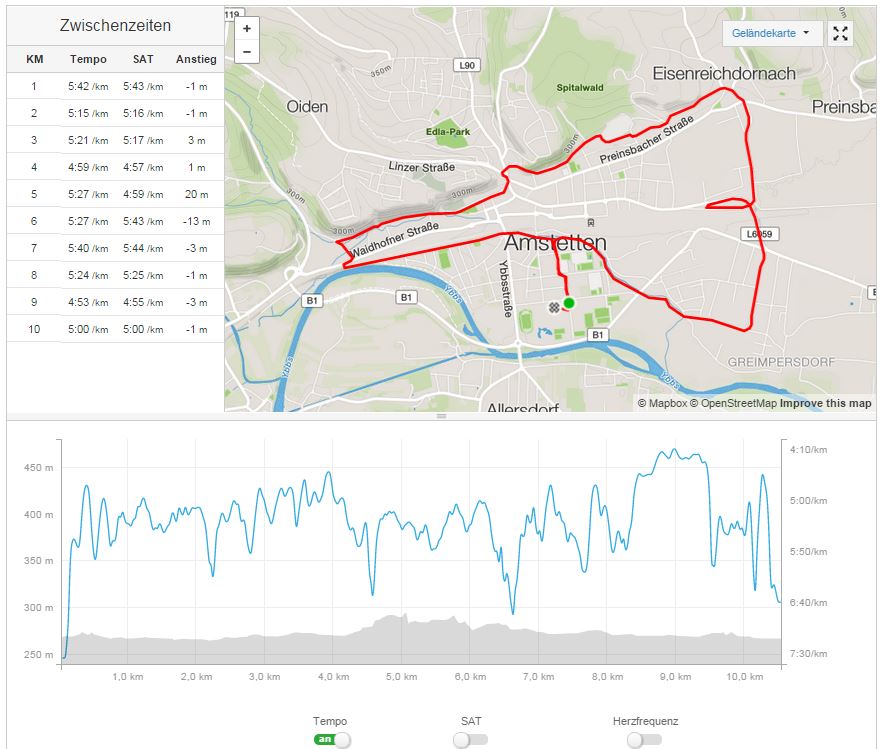Zoom in on the map

(x=247, y=29)
